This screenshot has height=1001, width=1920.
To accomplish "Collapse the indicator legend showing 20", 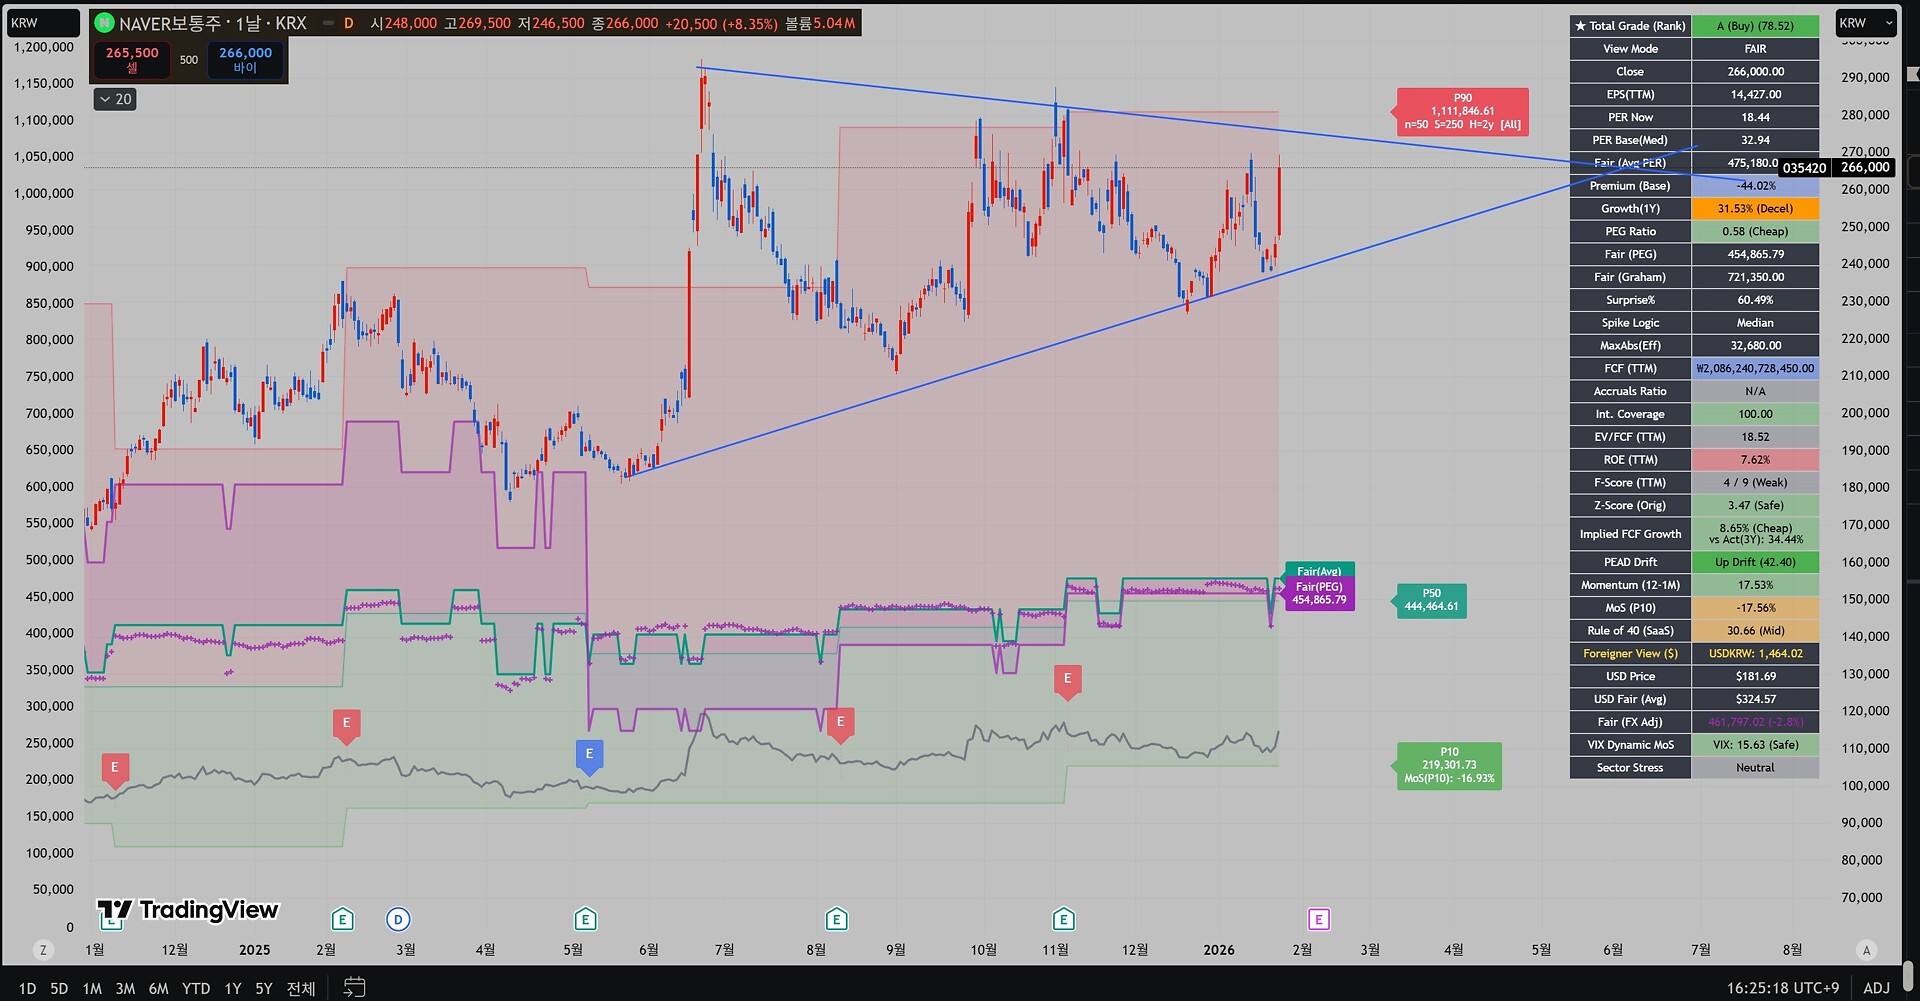I will (x=115, y=99).
